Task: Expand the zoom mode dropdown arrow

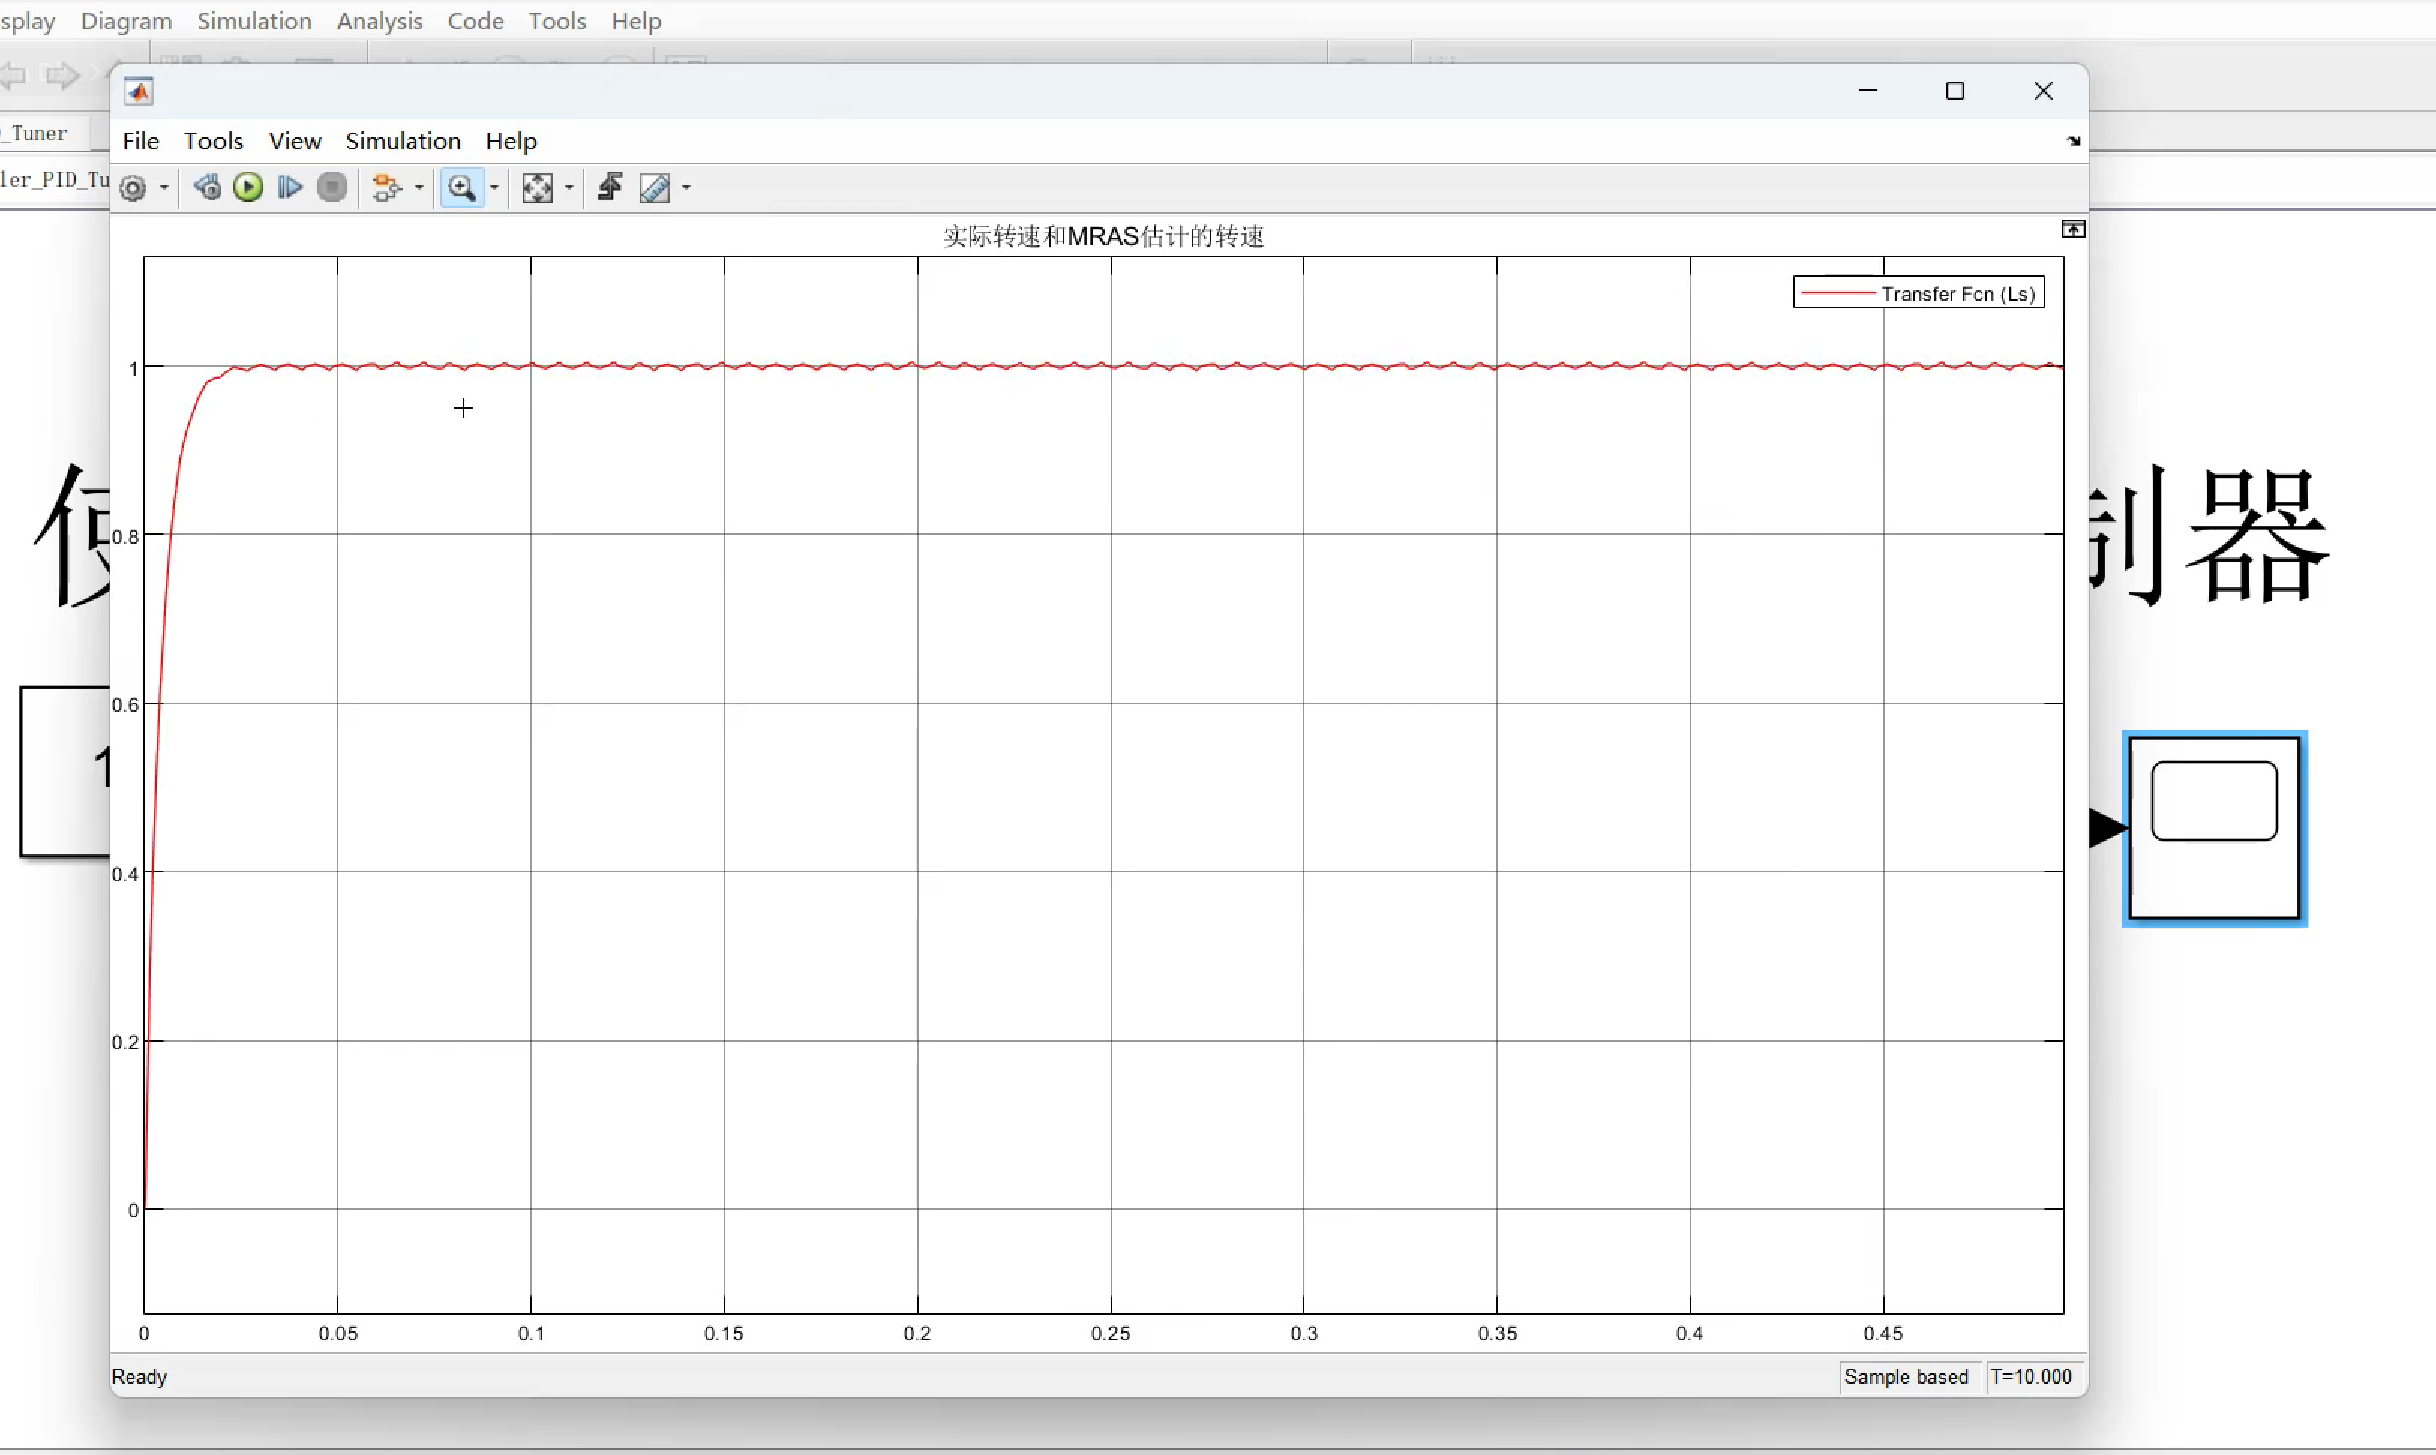Action: click(x=494, y=188)
